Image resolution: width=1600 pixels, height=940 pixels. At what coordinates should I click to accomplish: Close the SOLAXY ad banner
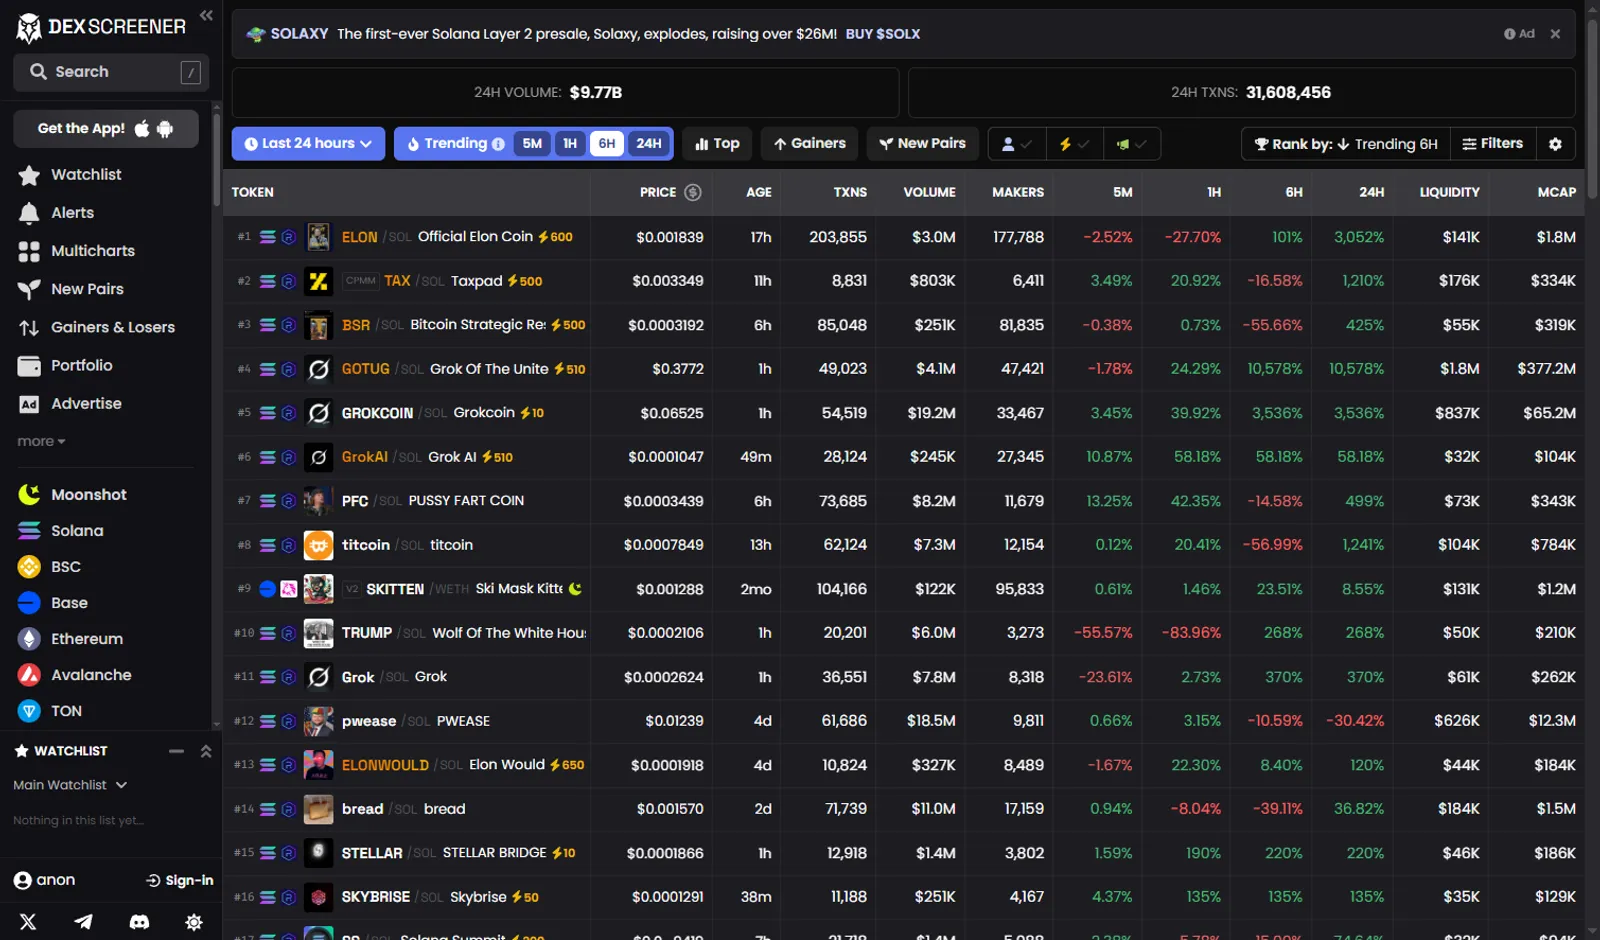pyautogui.click(x=1555, y=34)
